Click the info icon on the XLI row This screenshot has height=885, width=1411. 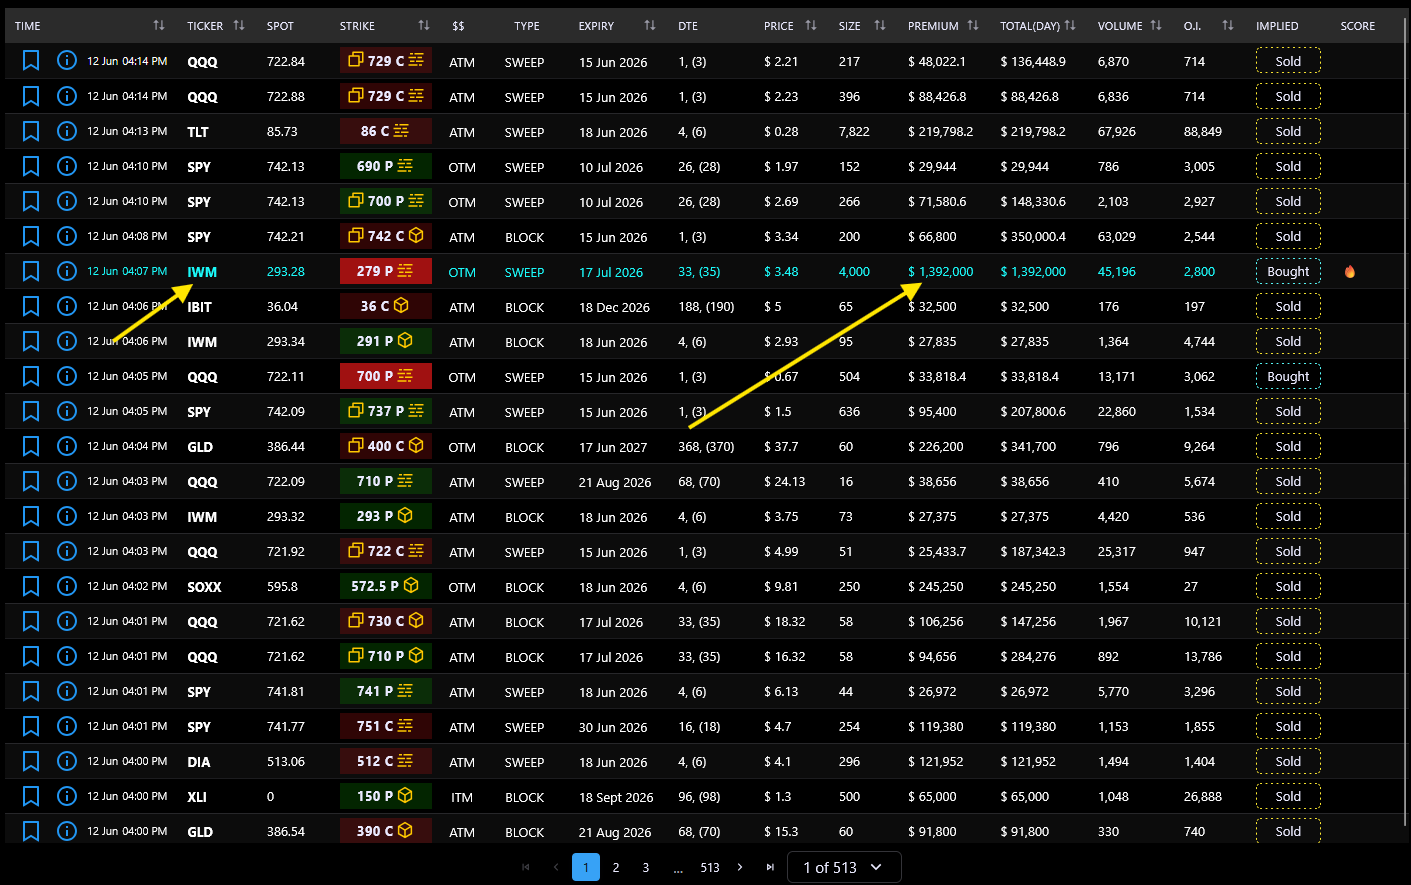pos(67,796)
